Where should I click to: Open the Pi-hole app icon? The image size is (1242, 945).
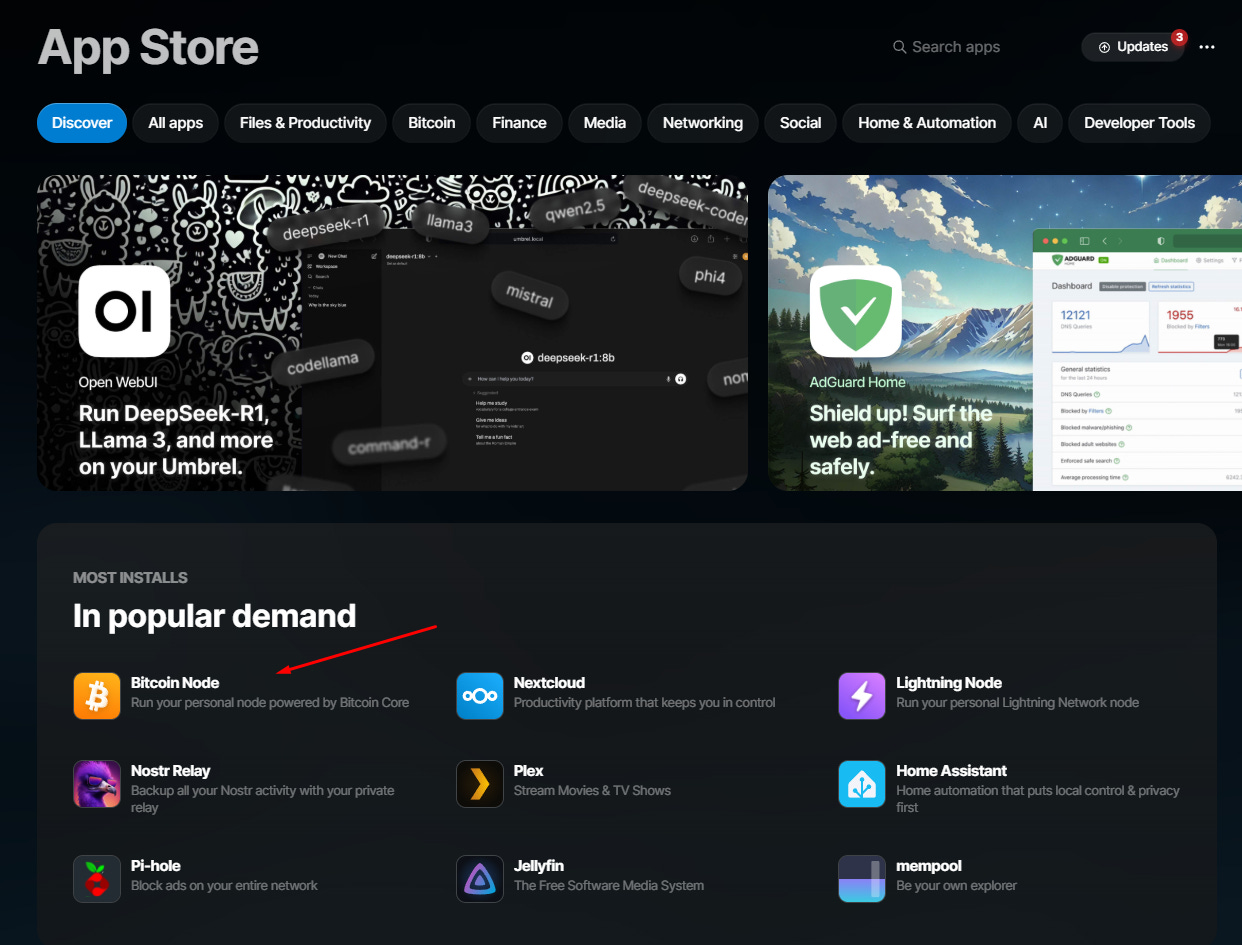pyautogui.click(x=97, y=879)
